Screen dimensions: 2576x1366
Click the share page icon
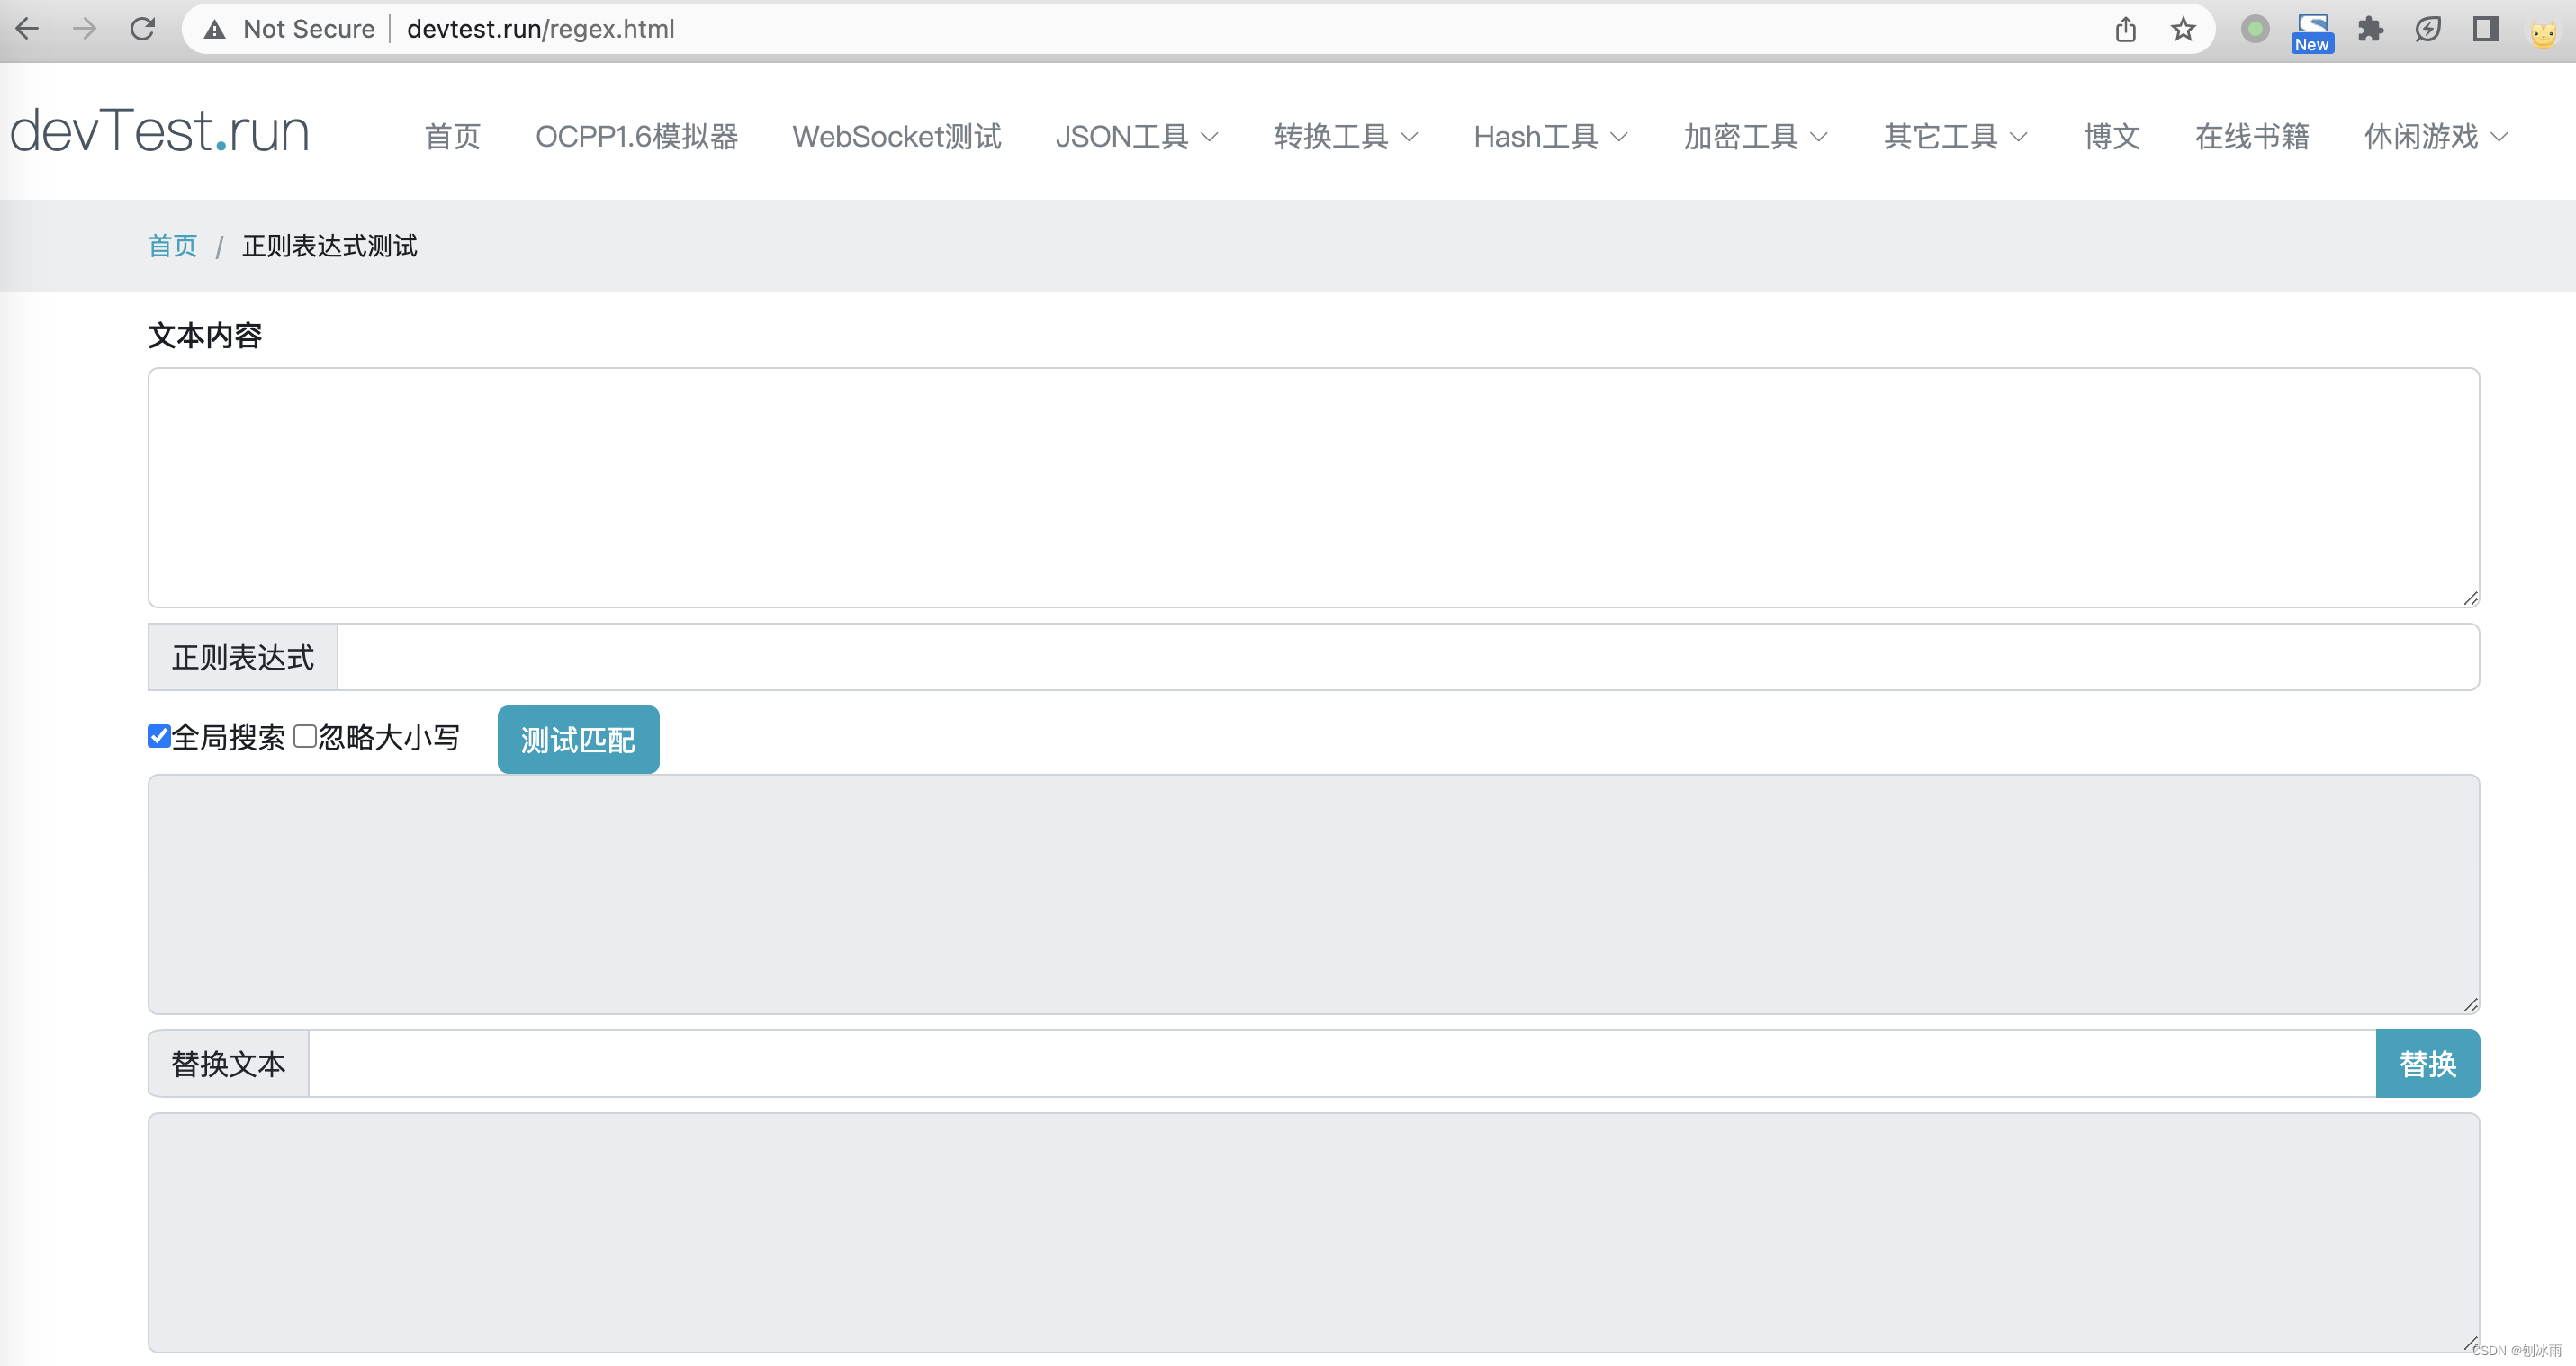[x=2125, y=29]
